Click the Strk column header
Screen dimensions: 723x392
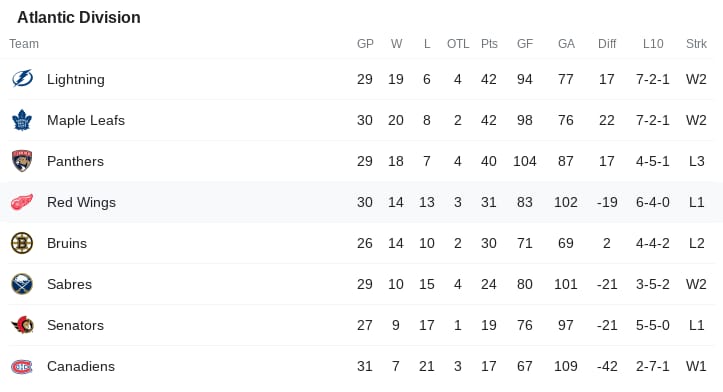pos(696,44)
